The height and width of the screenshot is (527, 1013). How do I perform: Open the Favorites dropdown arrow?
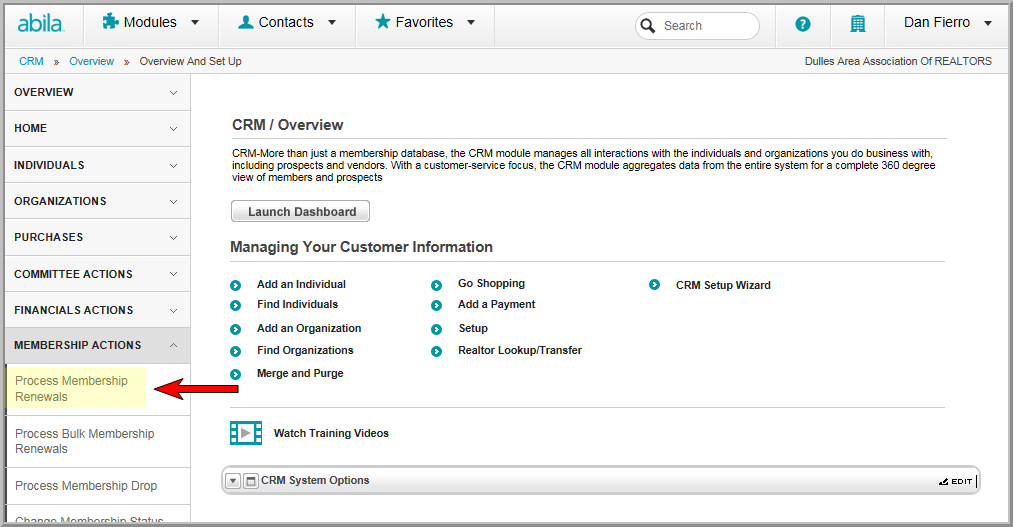pos(471,23)
